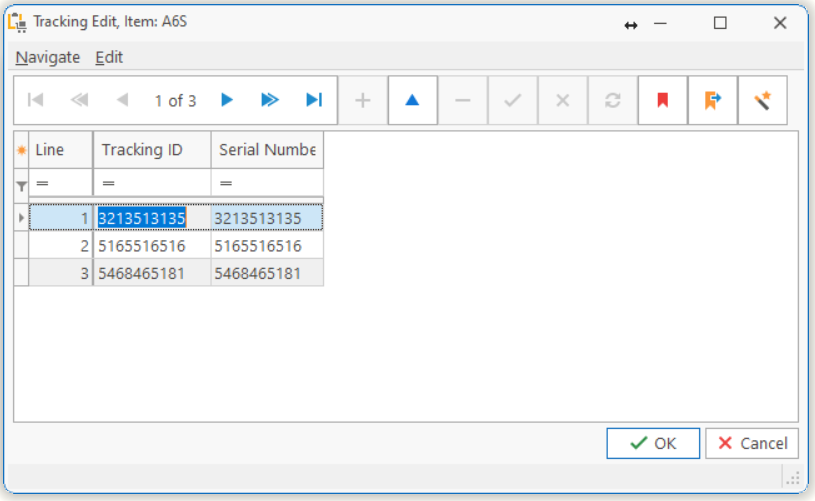Click the row indicator for line 1
This screenshot has width=815, height=501.
21,218
